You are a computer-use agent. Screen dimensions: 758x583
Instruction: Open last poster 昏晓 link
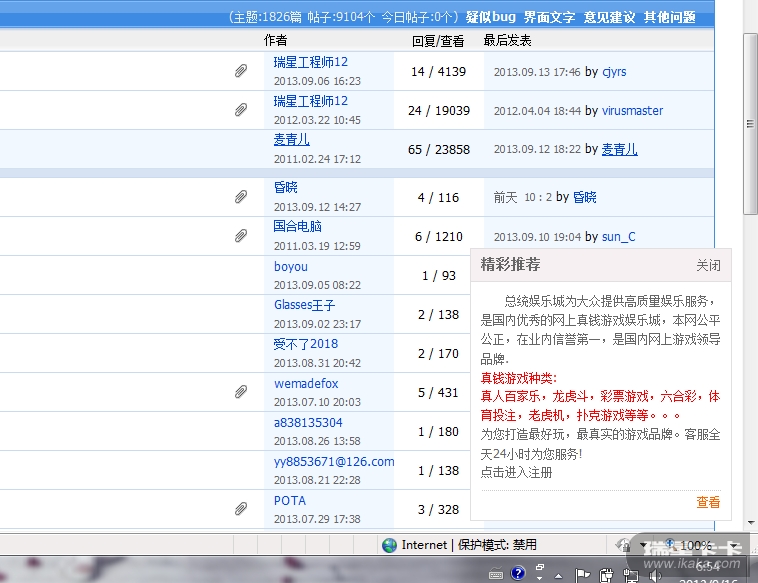pyautogui.click(x=584, y=197)
